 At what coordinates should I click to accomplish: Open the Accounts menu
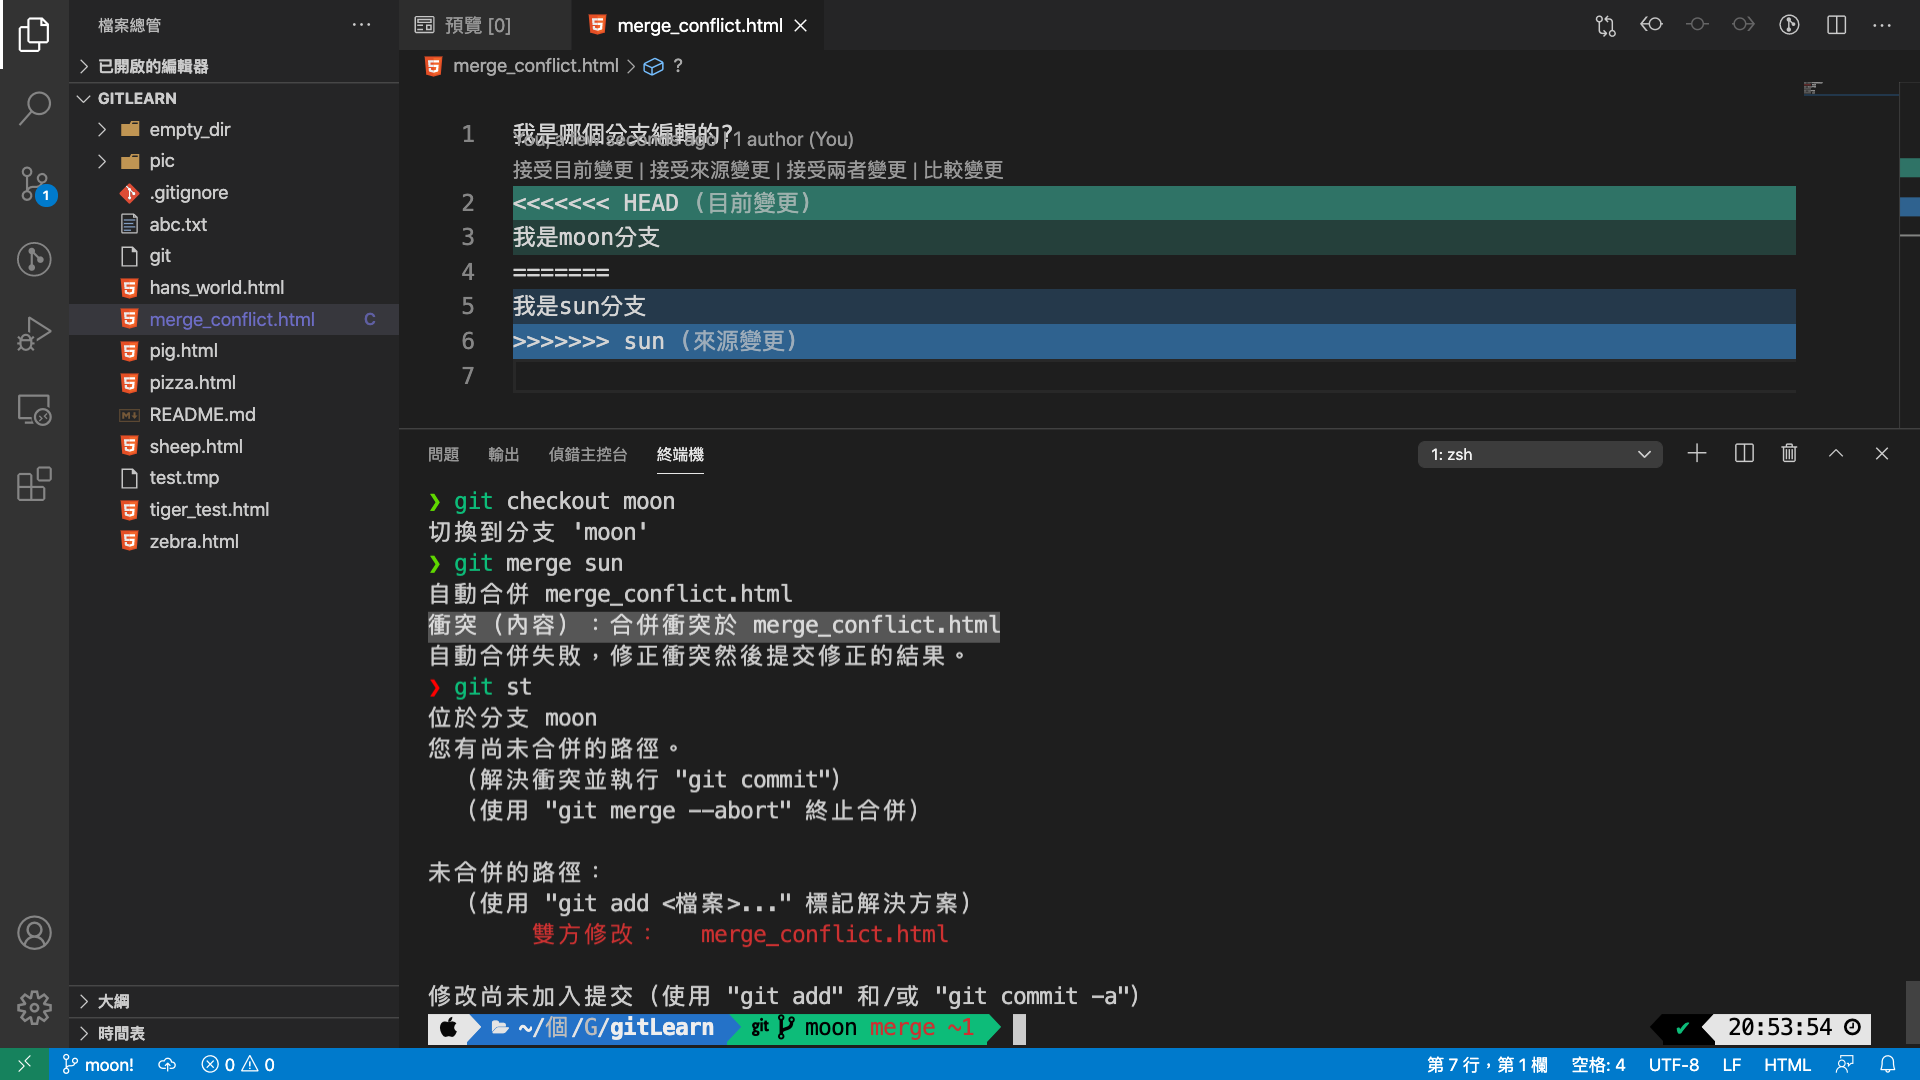(x=34, y=932)
